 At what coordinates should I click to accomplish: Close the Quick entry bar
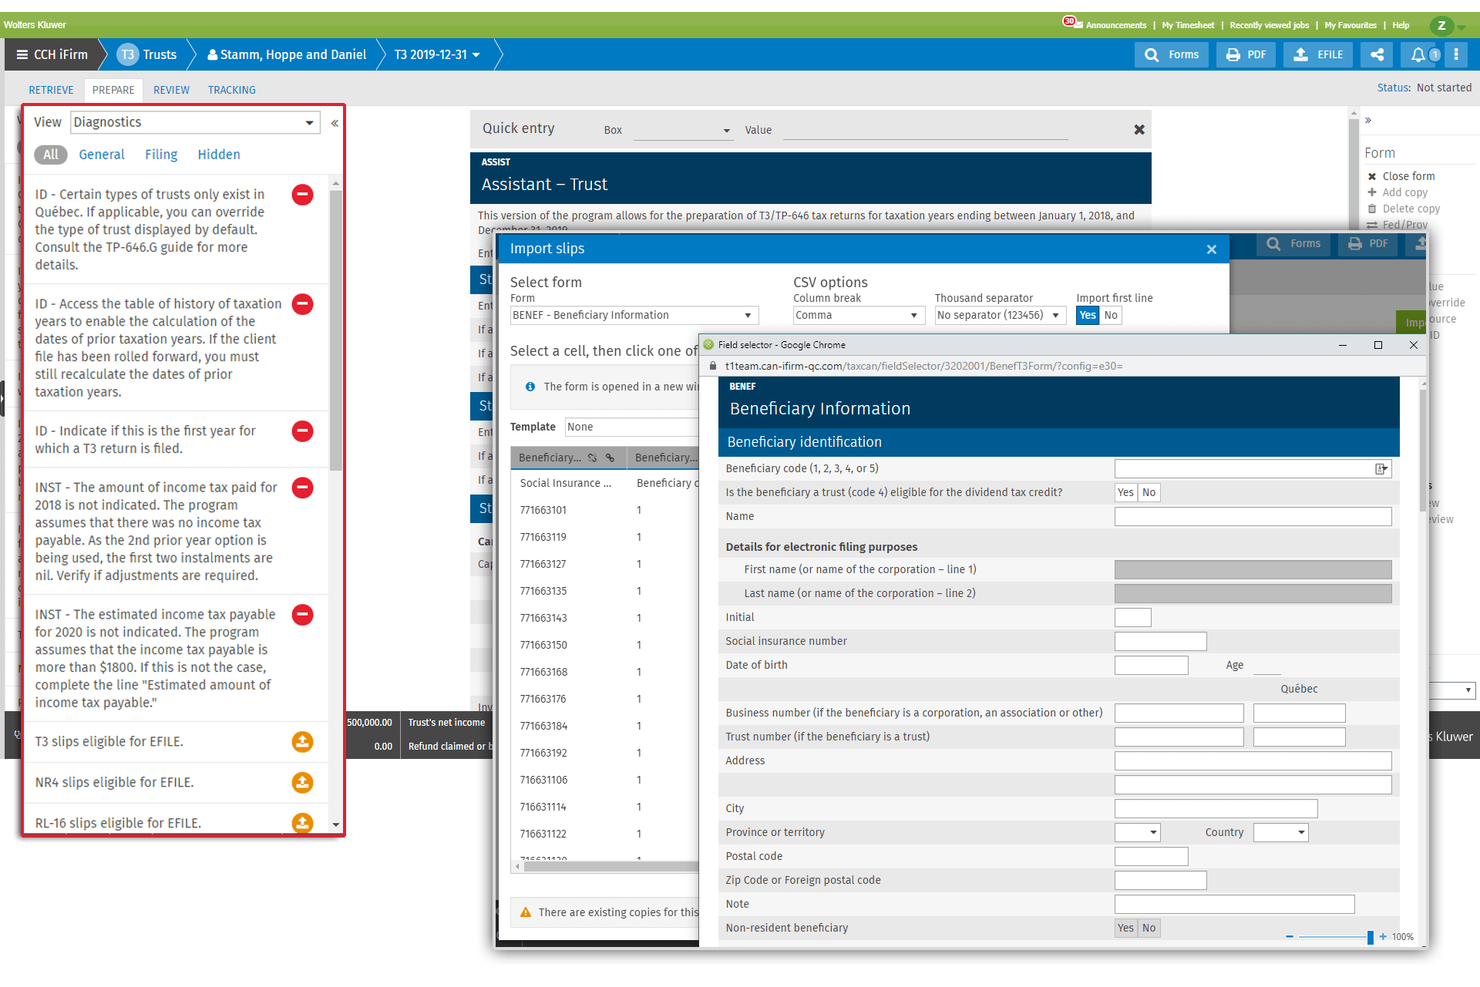click(x=1139, y=130)
